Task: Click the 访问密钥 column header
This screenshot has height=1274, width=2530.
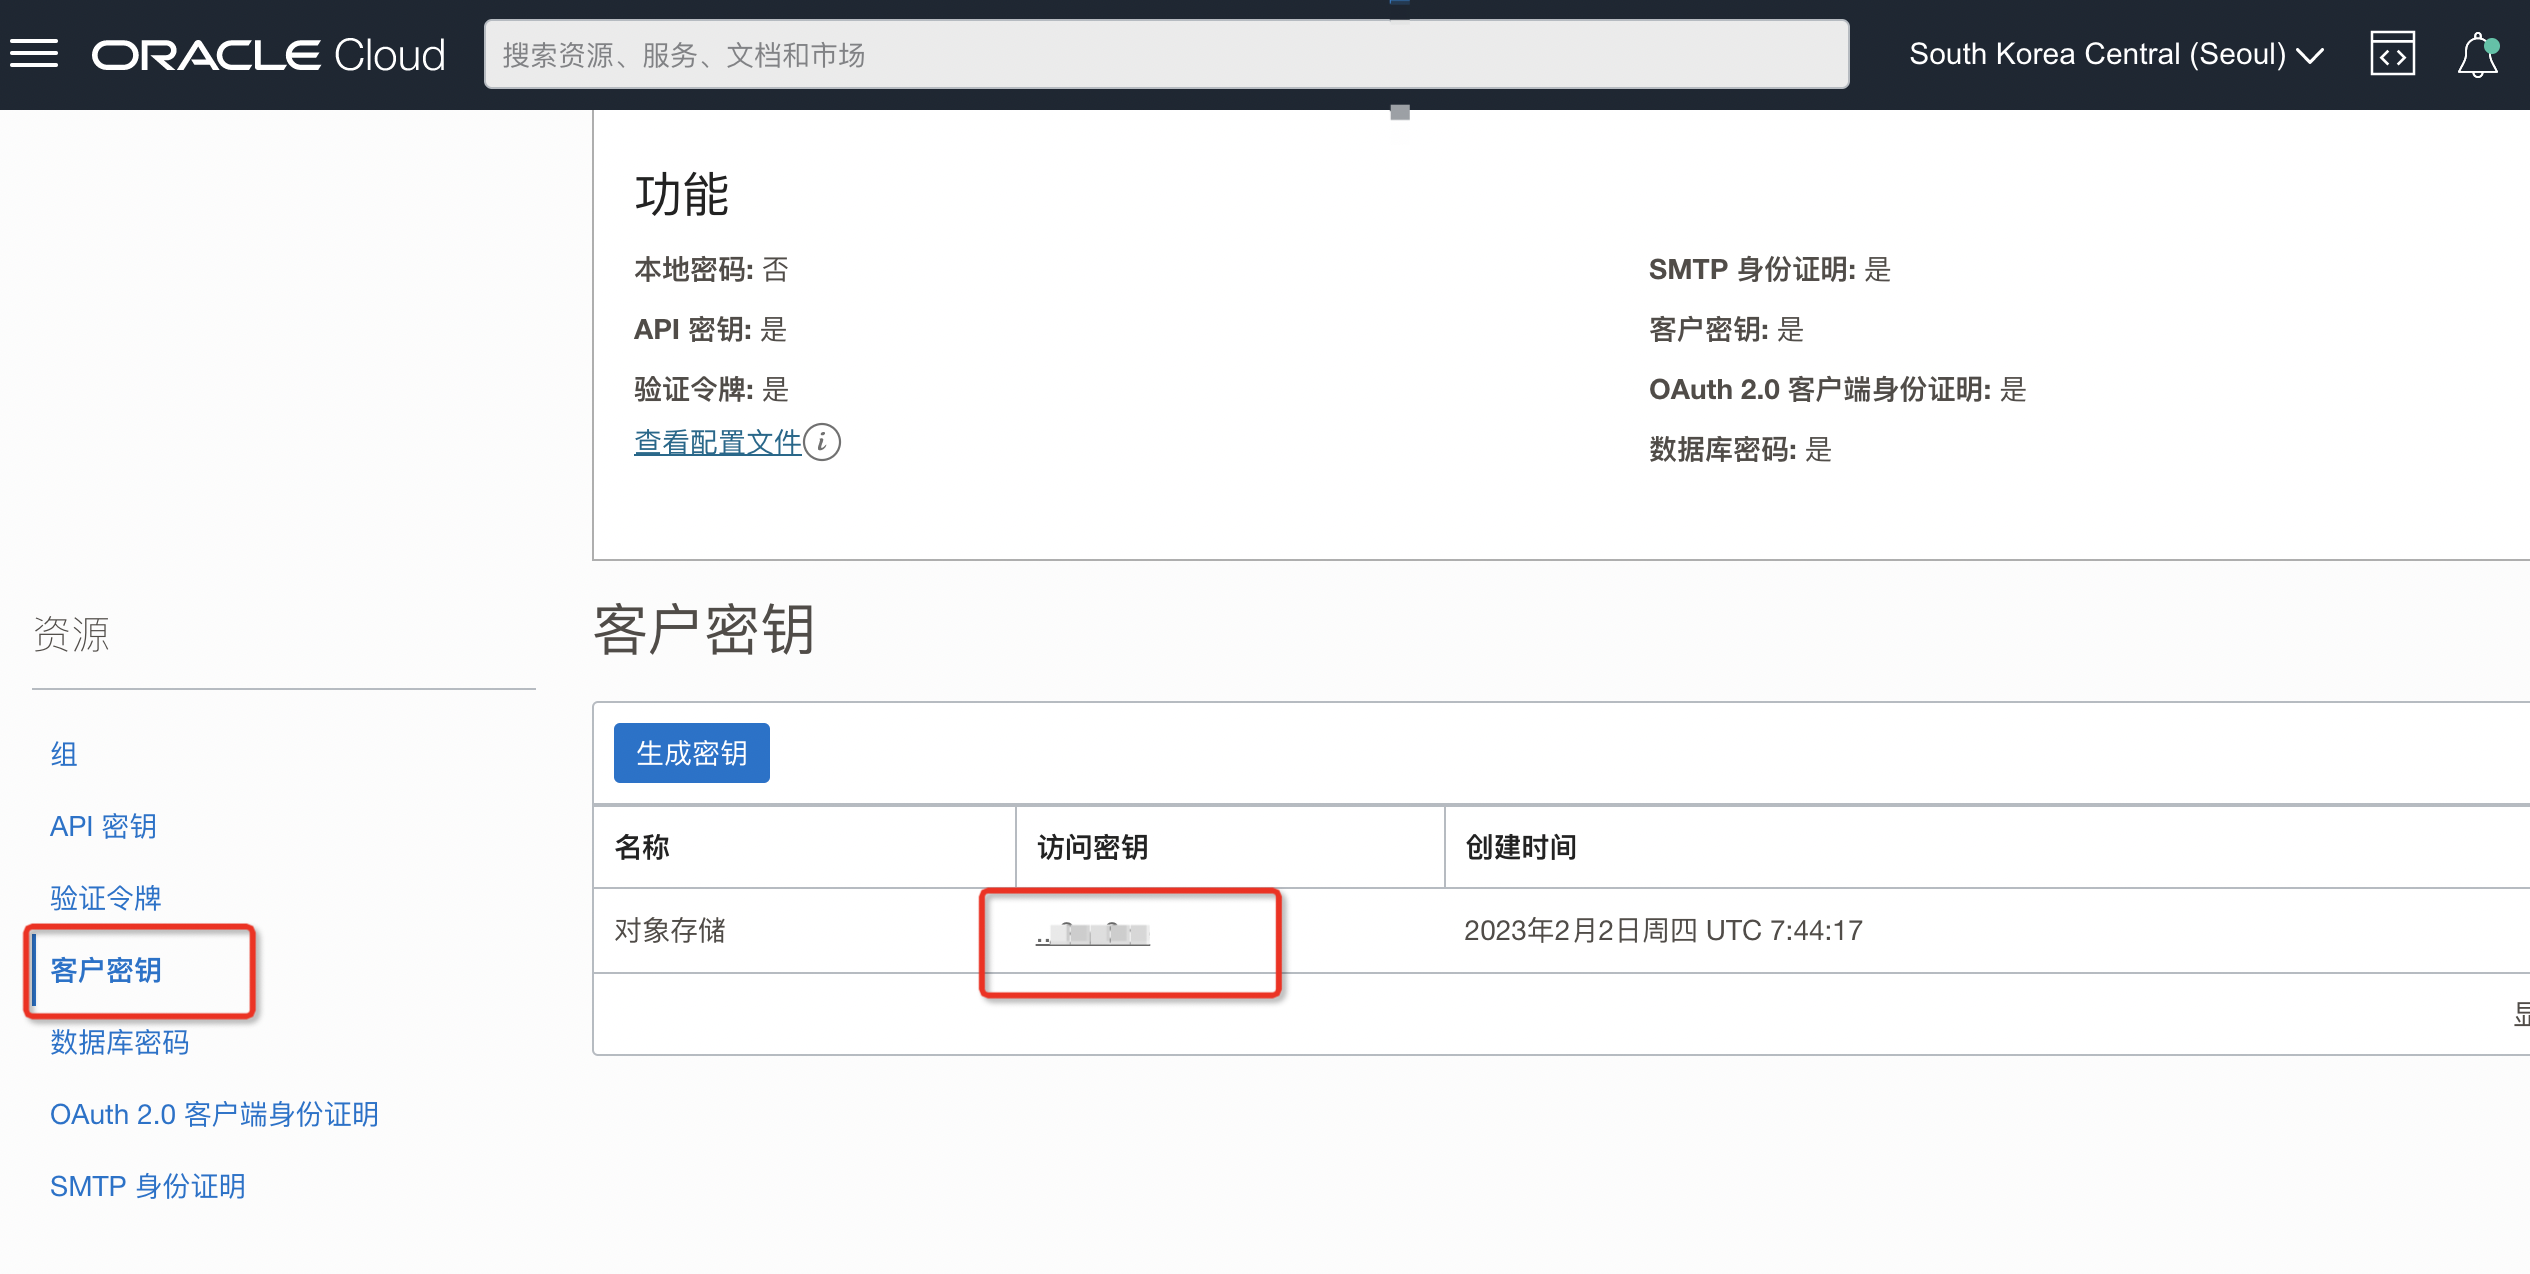Action: coord(1092,847)
